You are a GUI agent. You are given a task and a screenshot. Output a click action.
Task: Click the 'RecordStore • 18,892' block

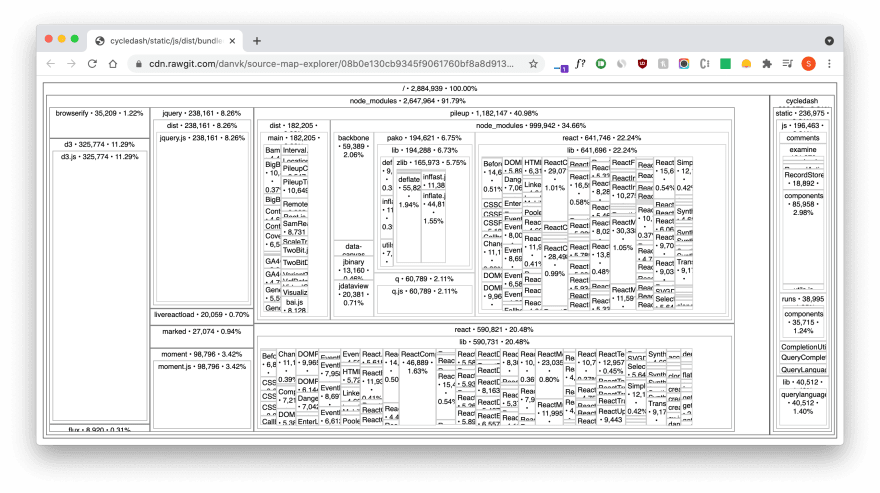[x=804, y=179]
